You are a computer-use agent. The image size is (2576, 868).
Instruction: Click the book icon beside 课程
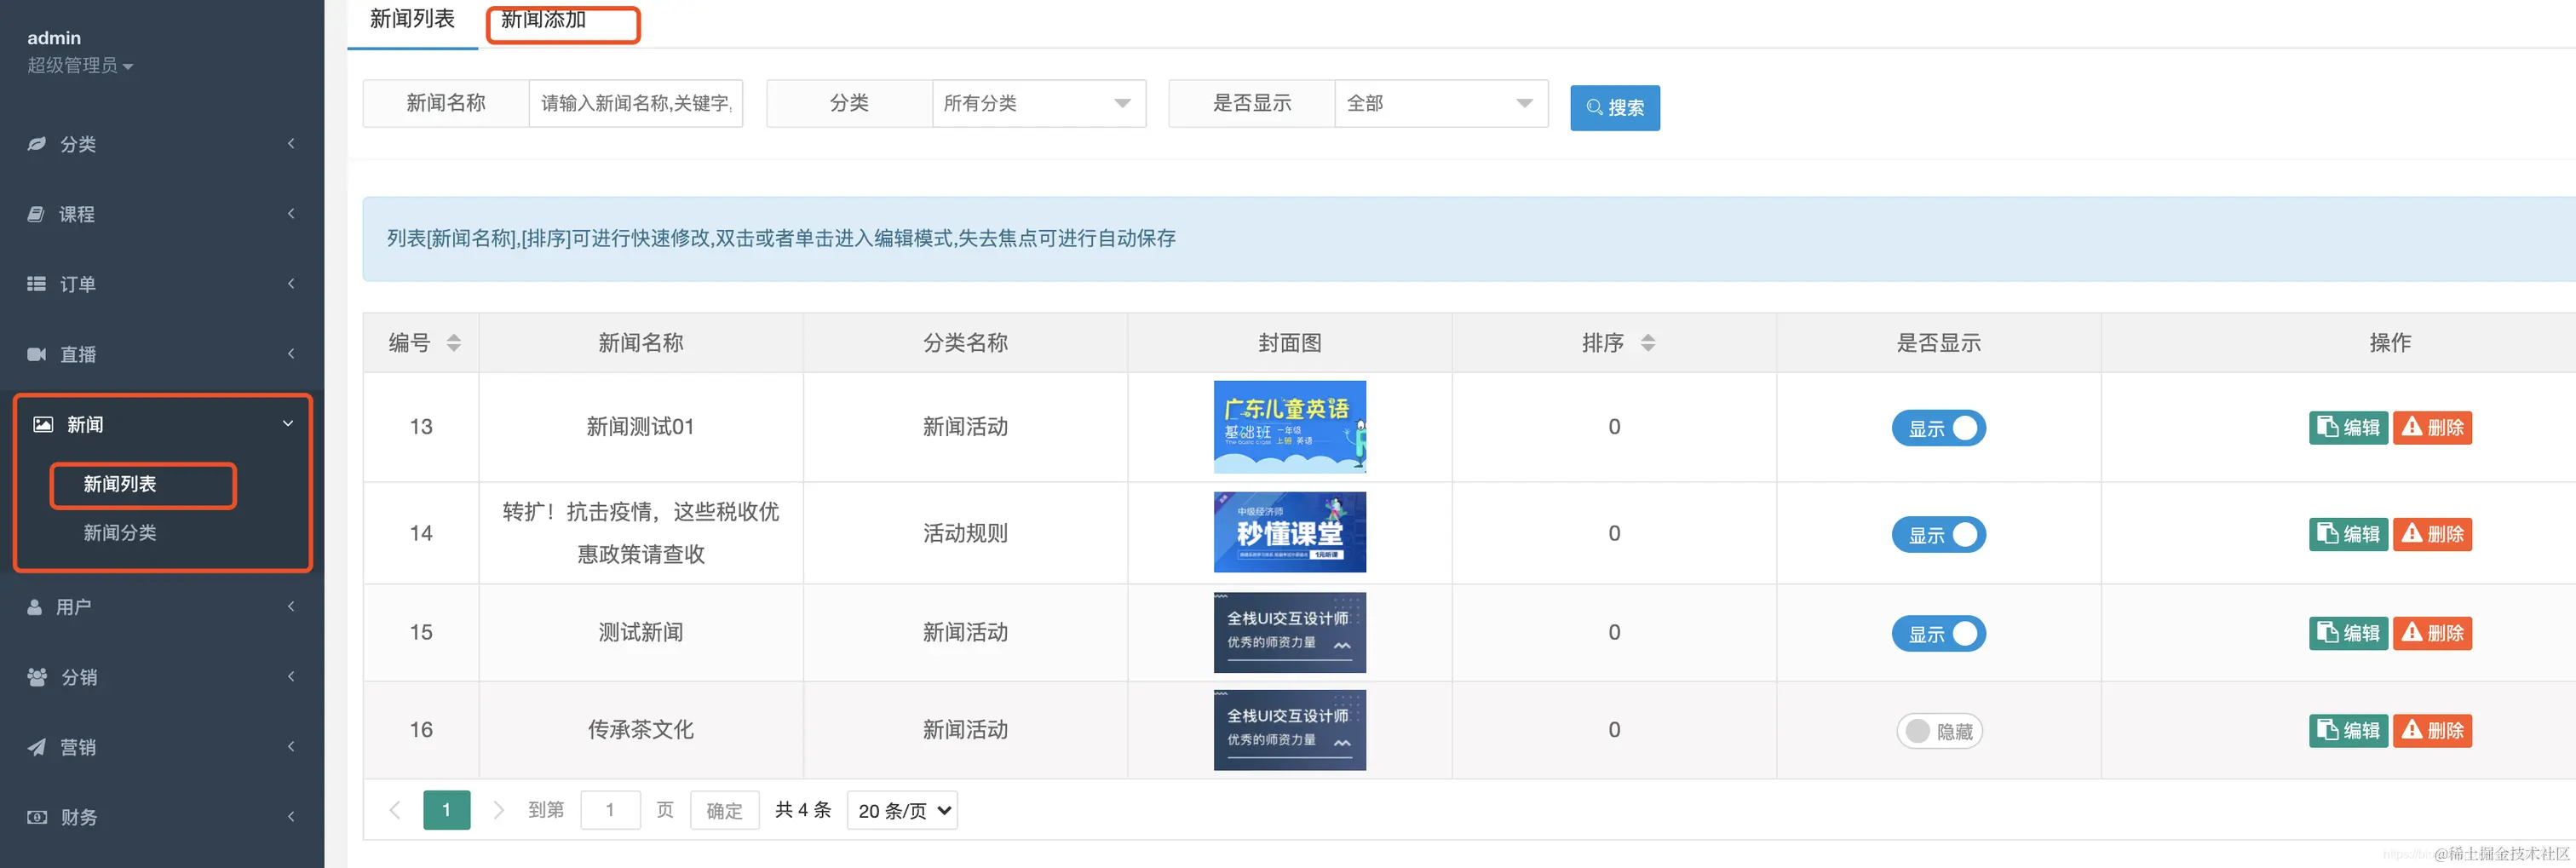click(x=36, y=214)
